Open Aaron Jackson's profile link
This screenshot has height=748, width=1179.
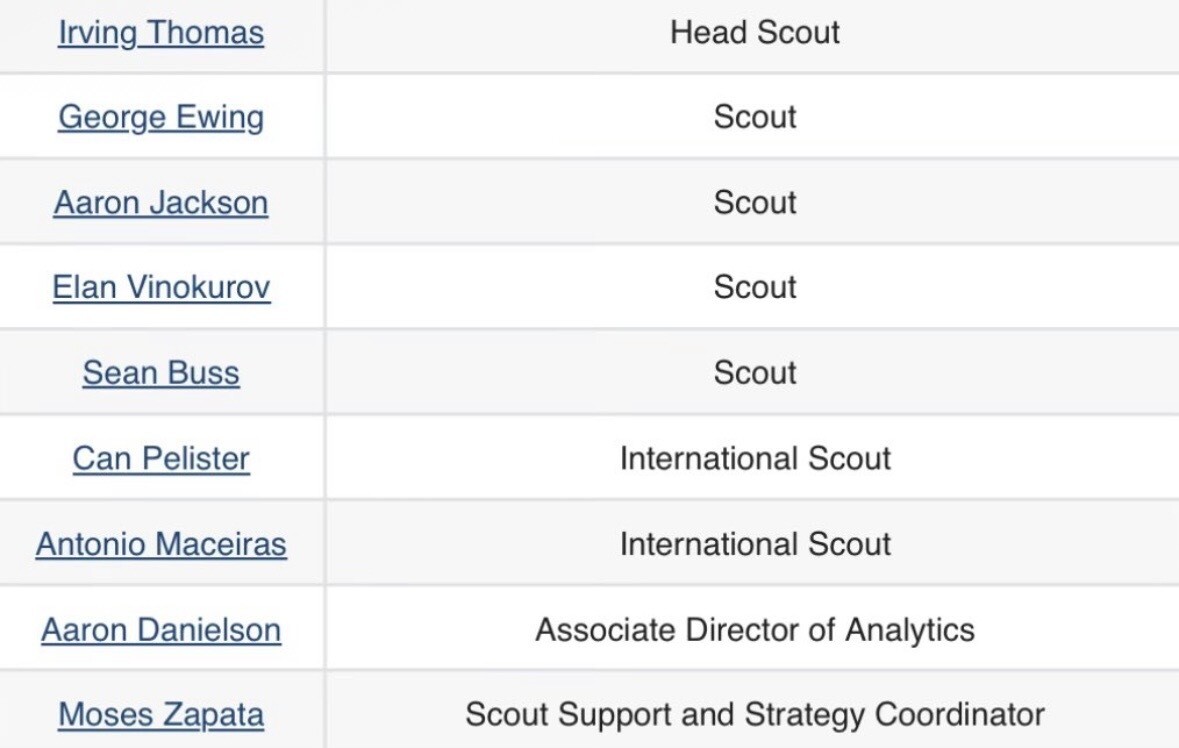pyautogui.click(x=161, y=203)
